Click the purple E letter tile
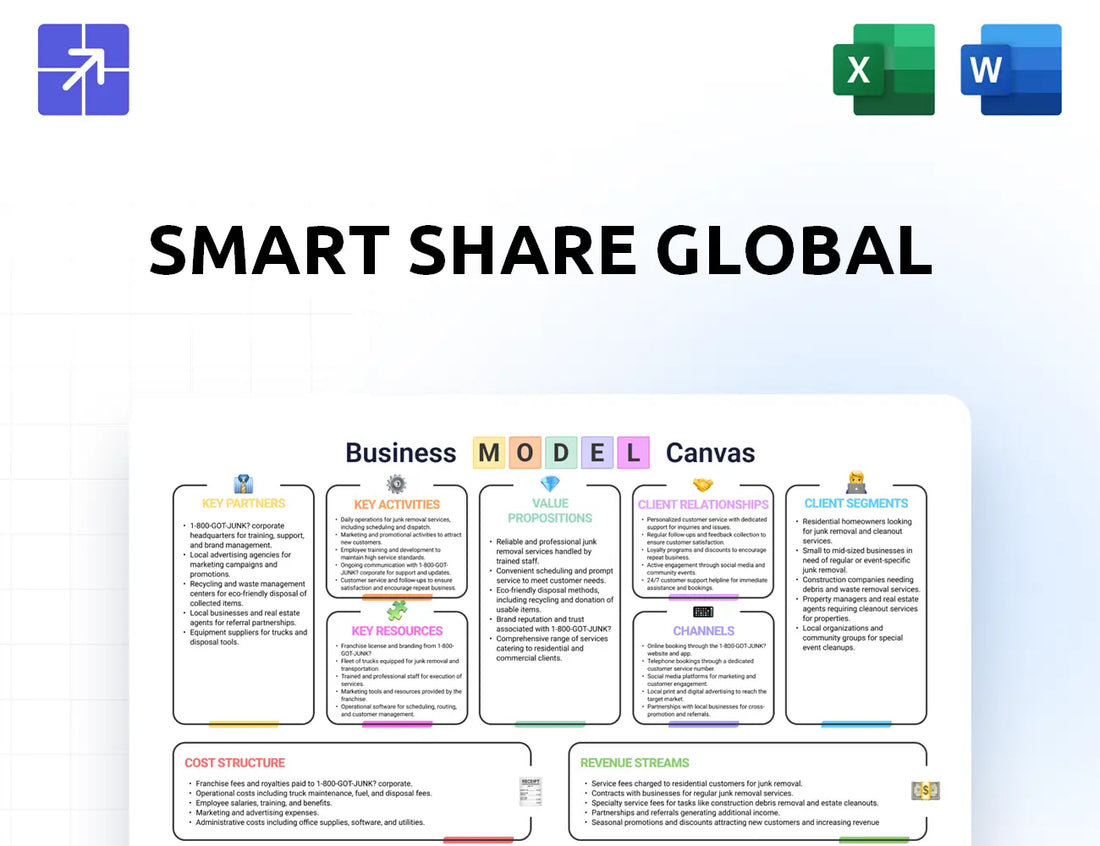The width and height of the screenshot is (1100, 846). coord(597,452)
